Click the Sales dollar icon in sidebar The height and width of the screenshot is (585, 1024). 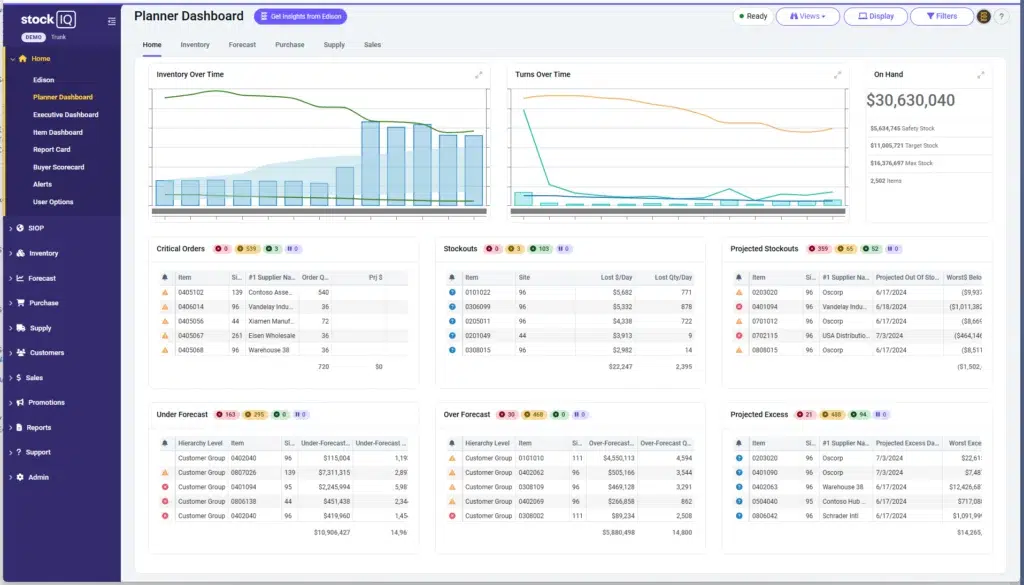(19, 377)
